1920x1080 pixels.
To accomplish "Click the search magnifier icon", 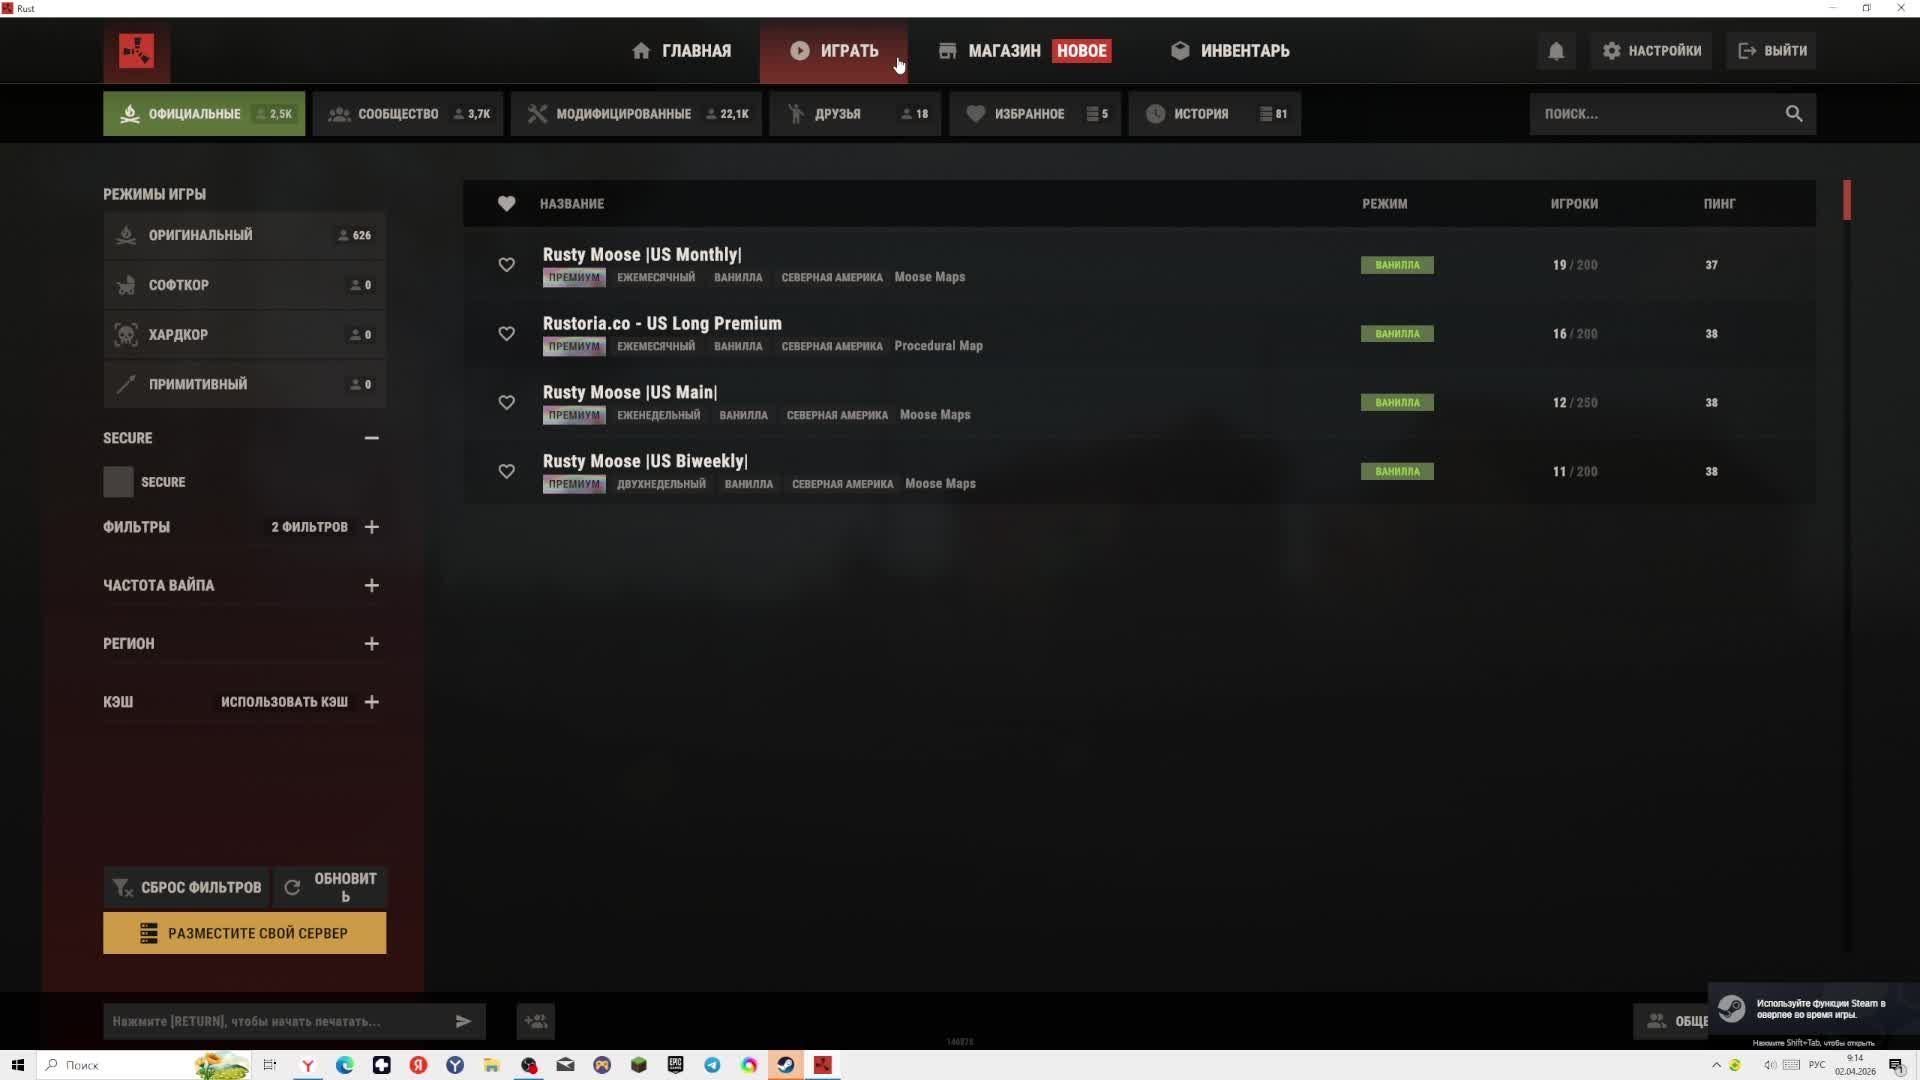I will coord(1794,114).
